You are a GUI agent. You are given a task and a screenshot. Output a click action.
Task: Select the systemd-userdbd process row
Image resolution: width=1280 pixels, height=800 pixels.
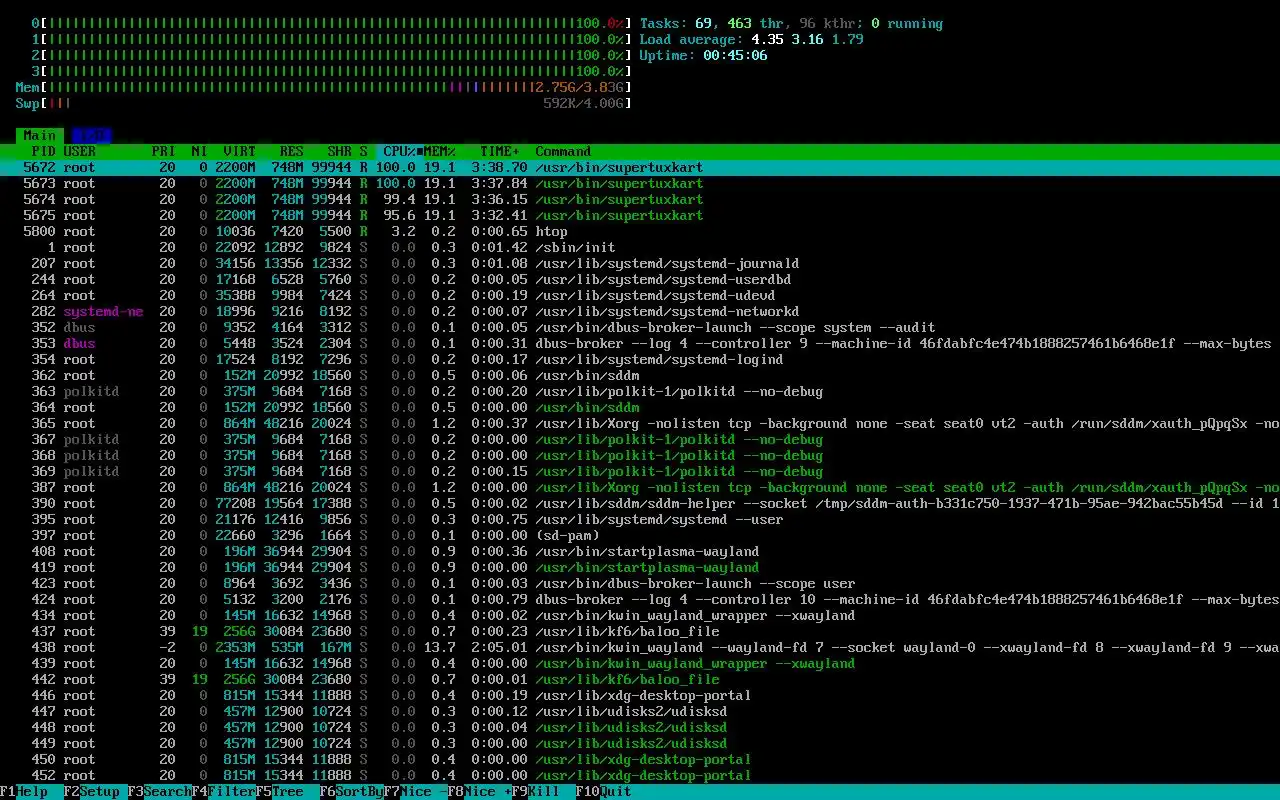coord(640,279)
